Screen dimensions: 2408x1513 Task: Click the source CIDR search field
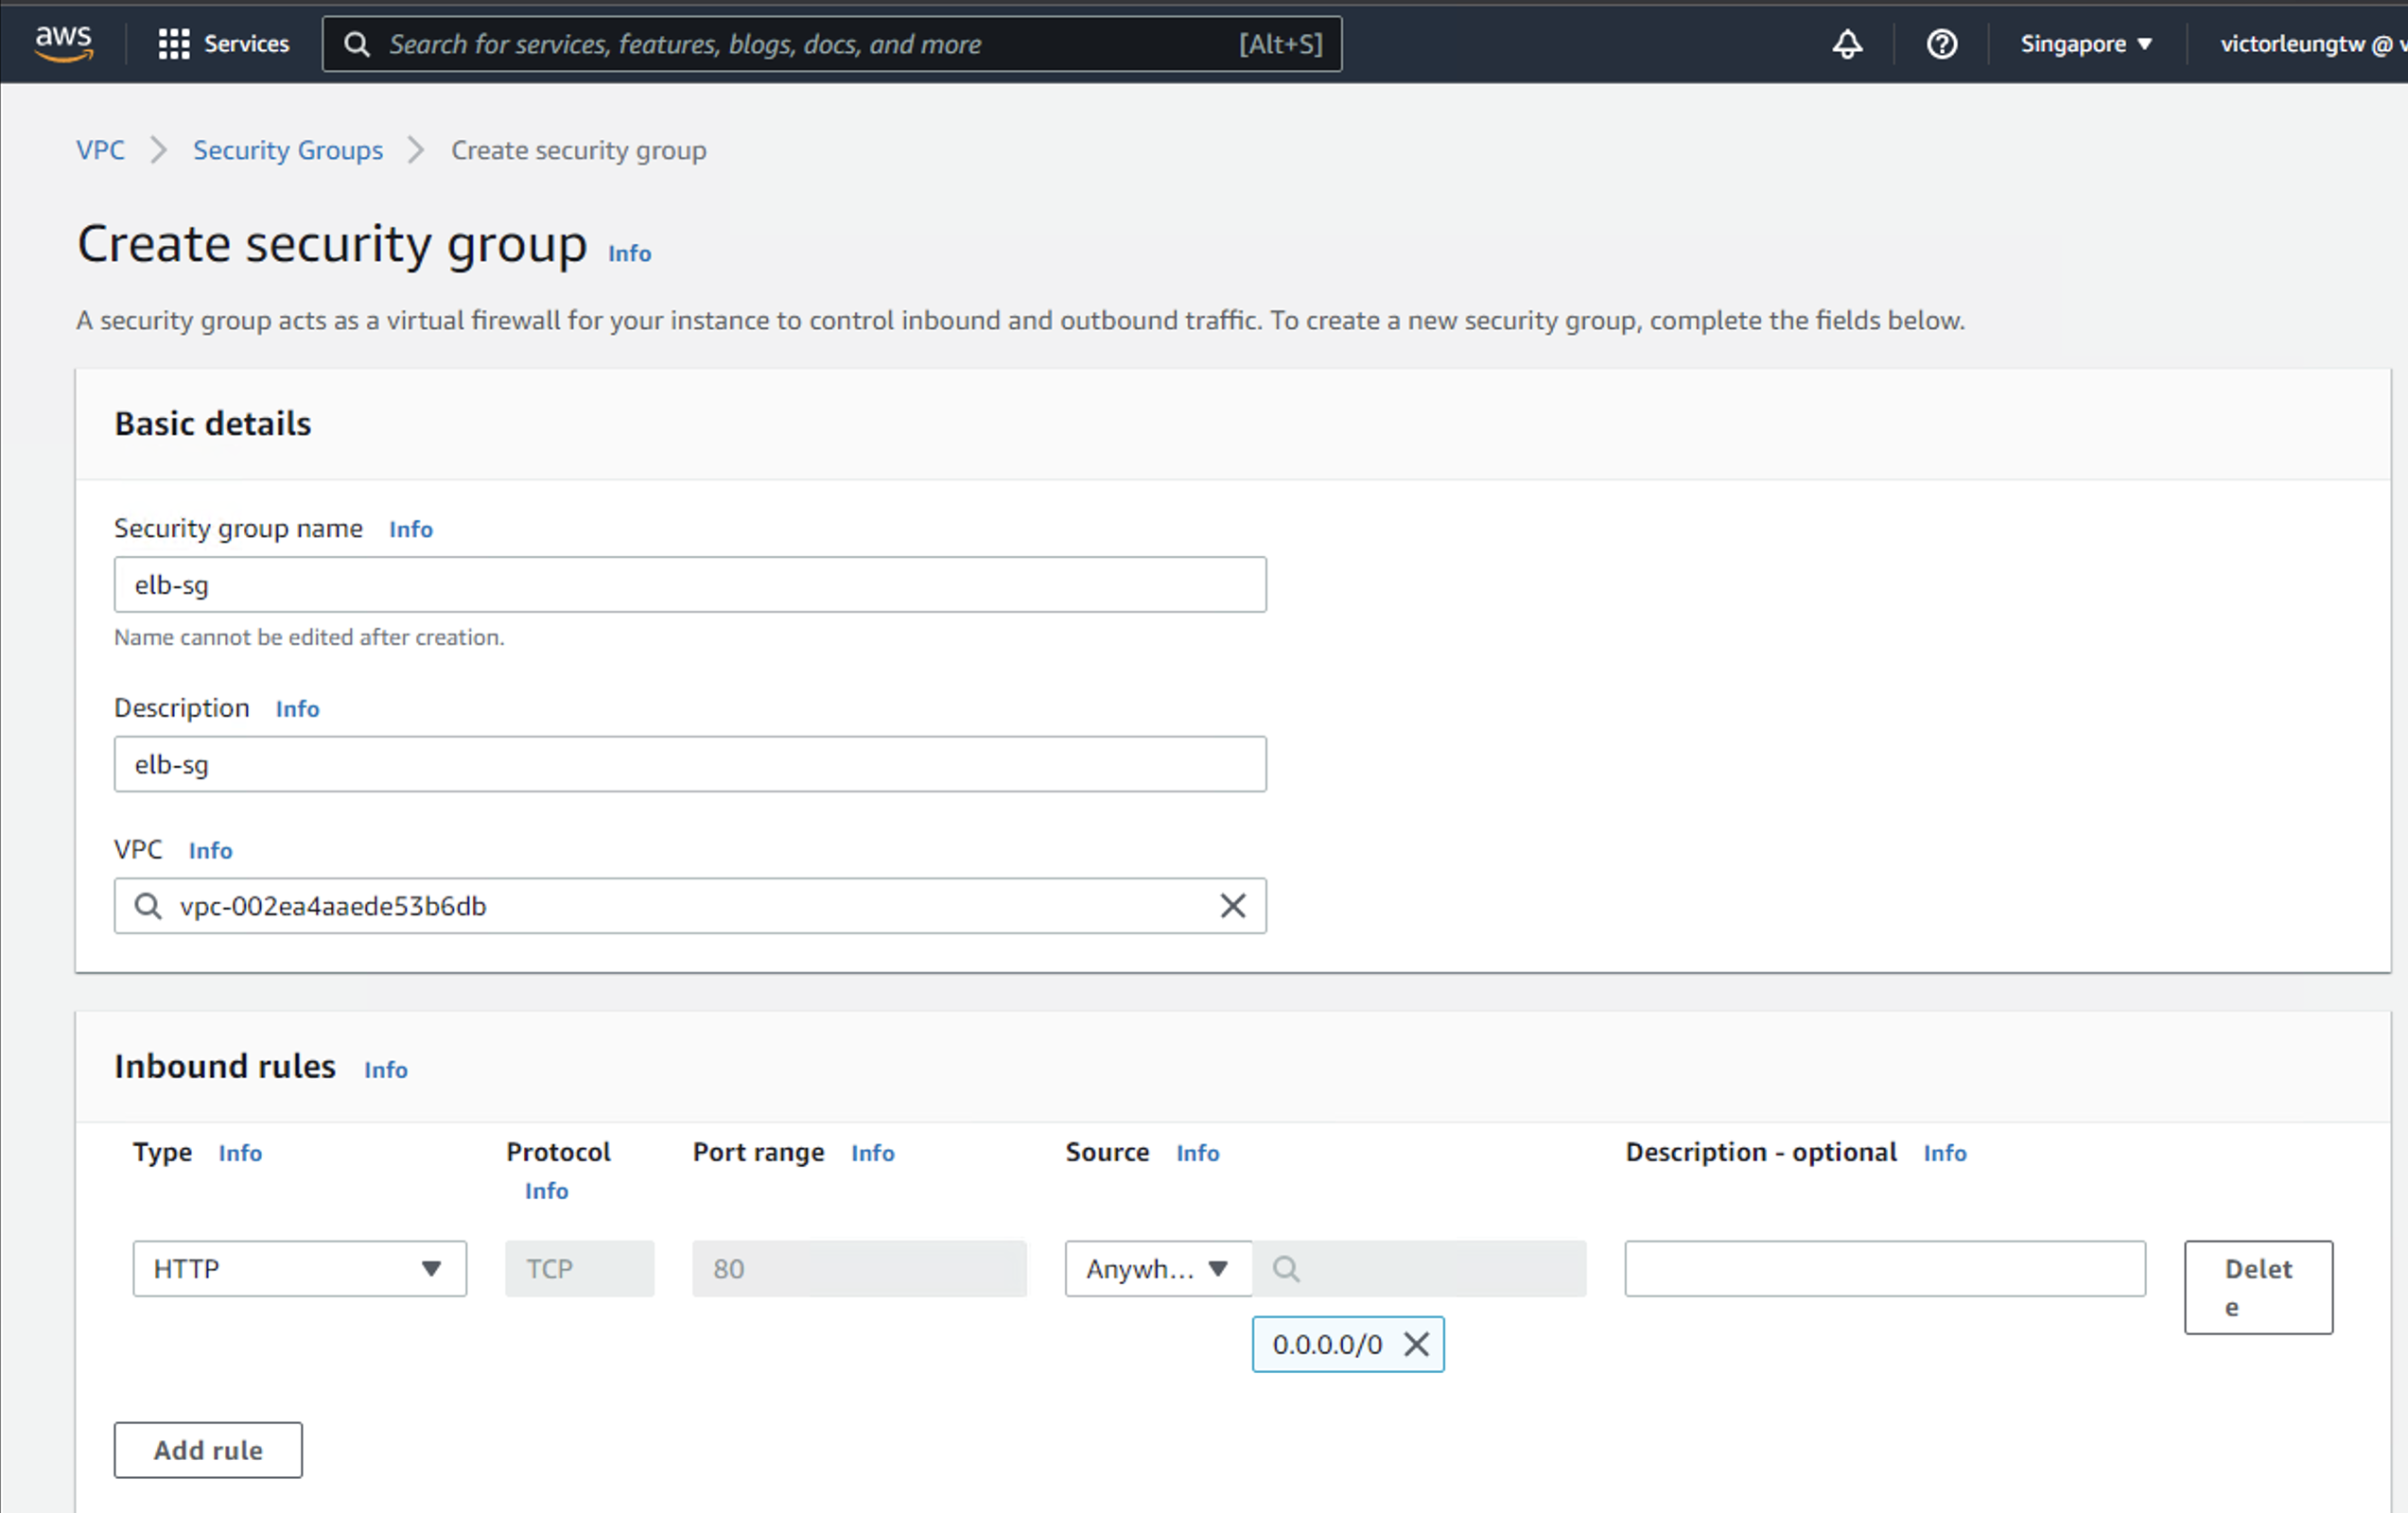click(x=1419, y=1269)
